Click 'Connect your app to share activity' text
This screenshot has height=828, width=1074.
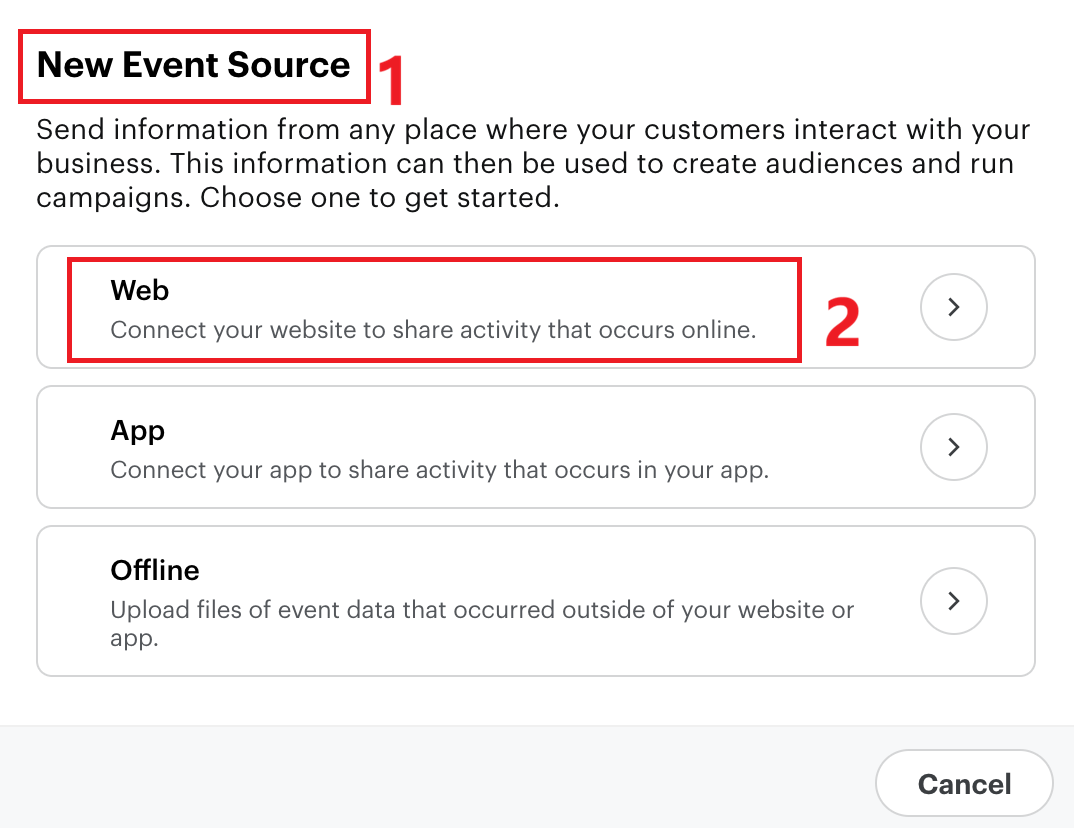click(x=439, y=470)
